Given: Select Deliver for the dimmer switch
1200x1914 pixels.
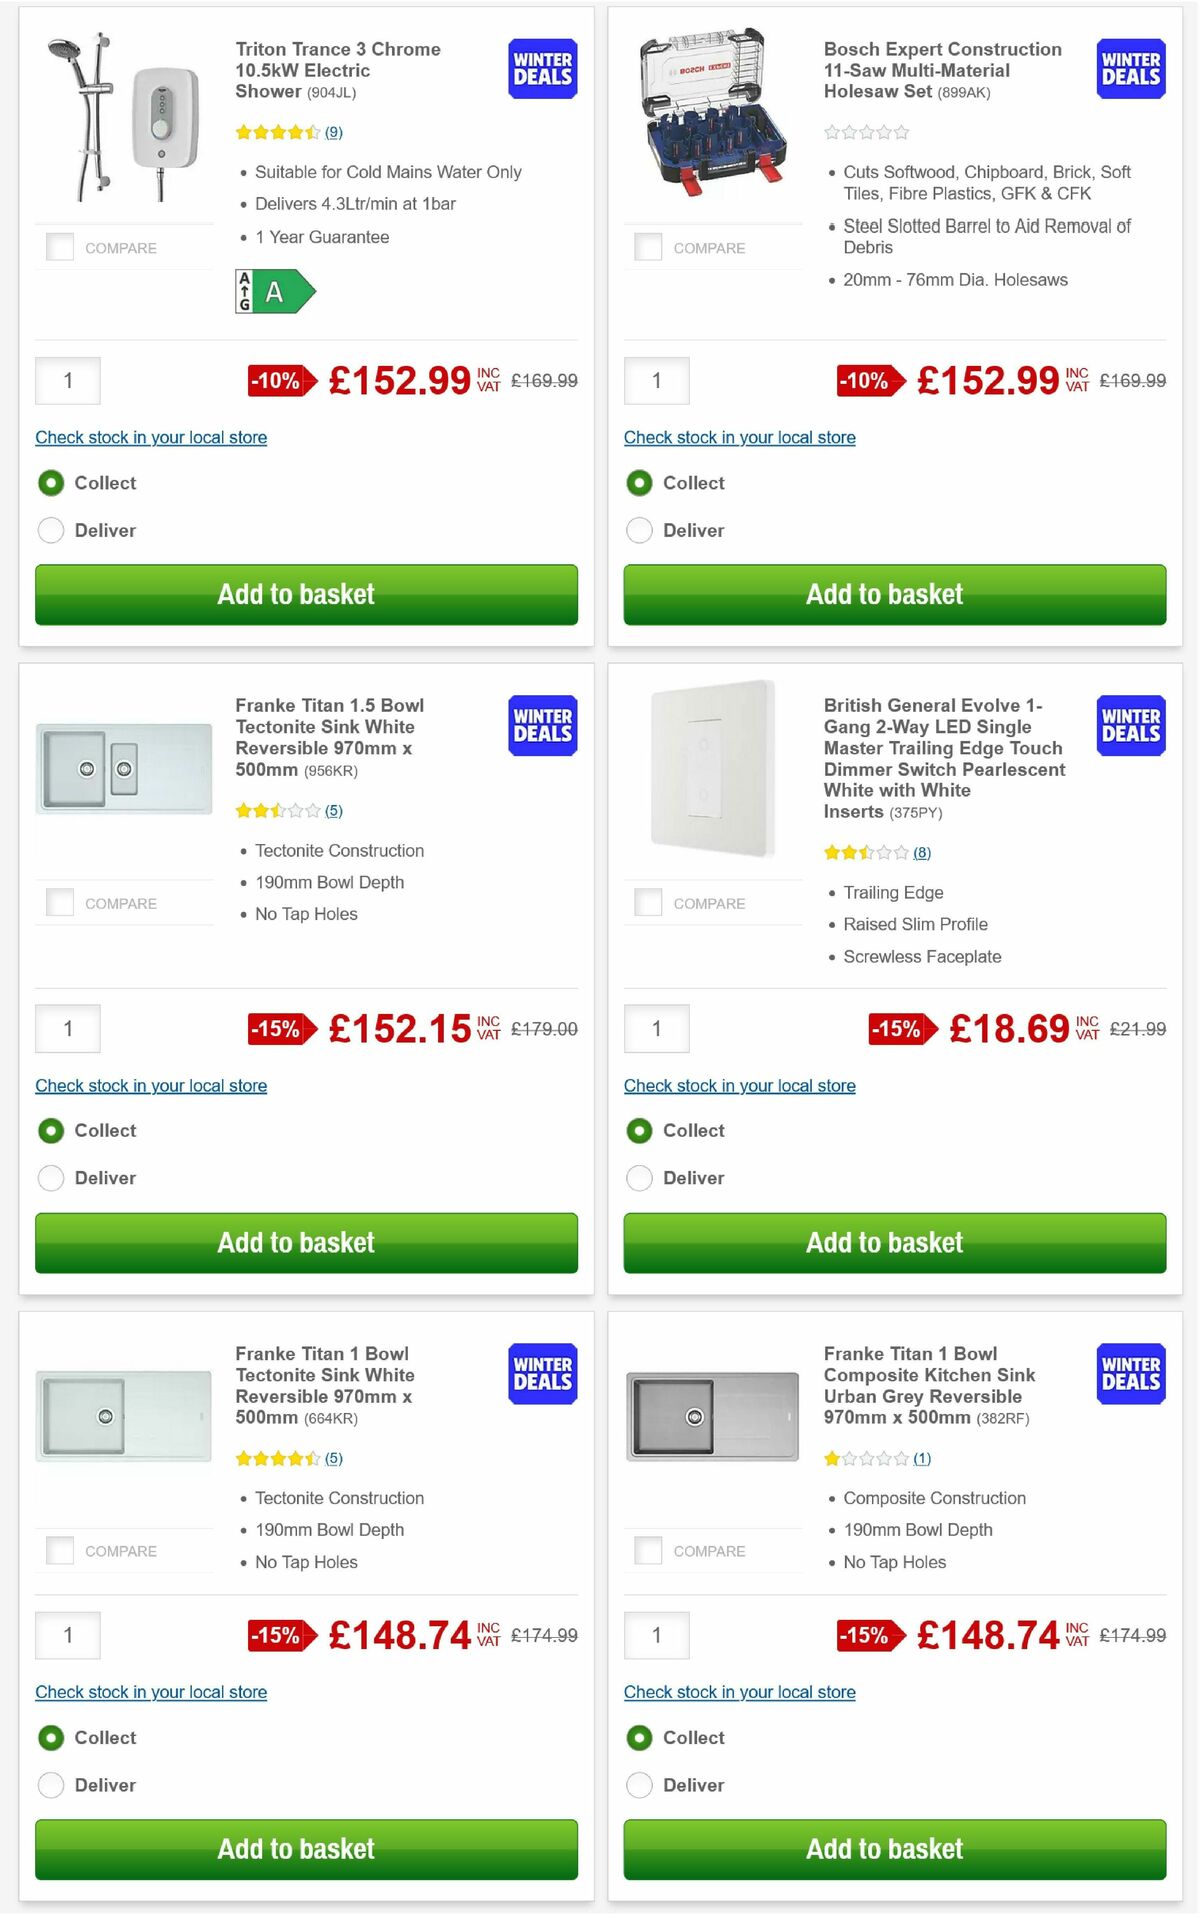Looking at the screenshot, I should tap(639, 1178).
